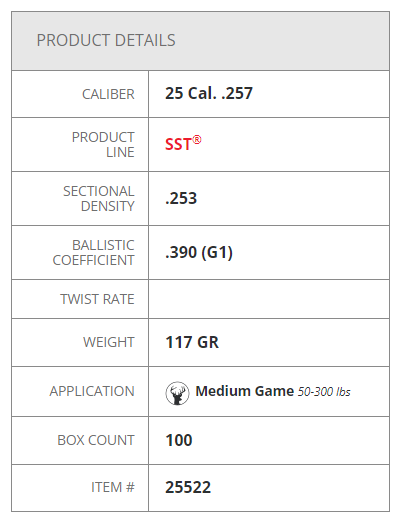Click the Twist Rate label
This screenshot has width=408, height=526.
click(x=97, y=299)
